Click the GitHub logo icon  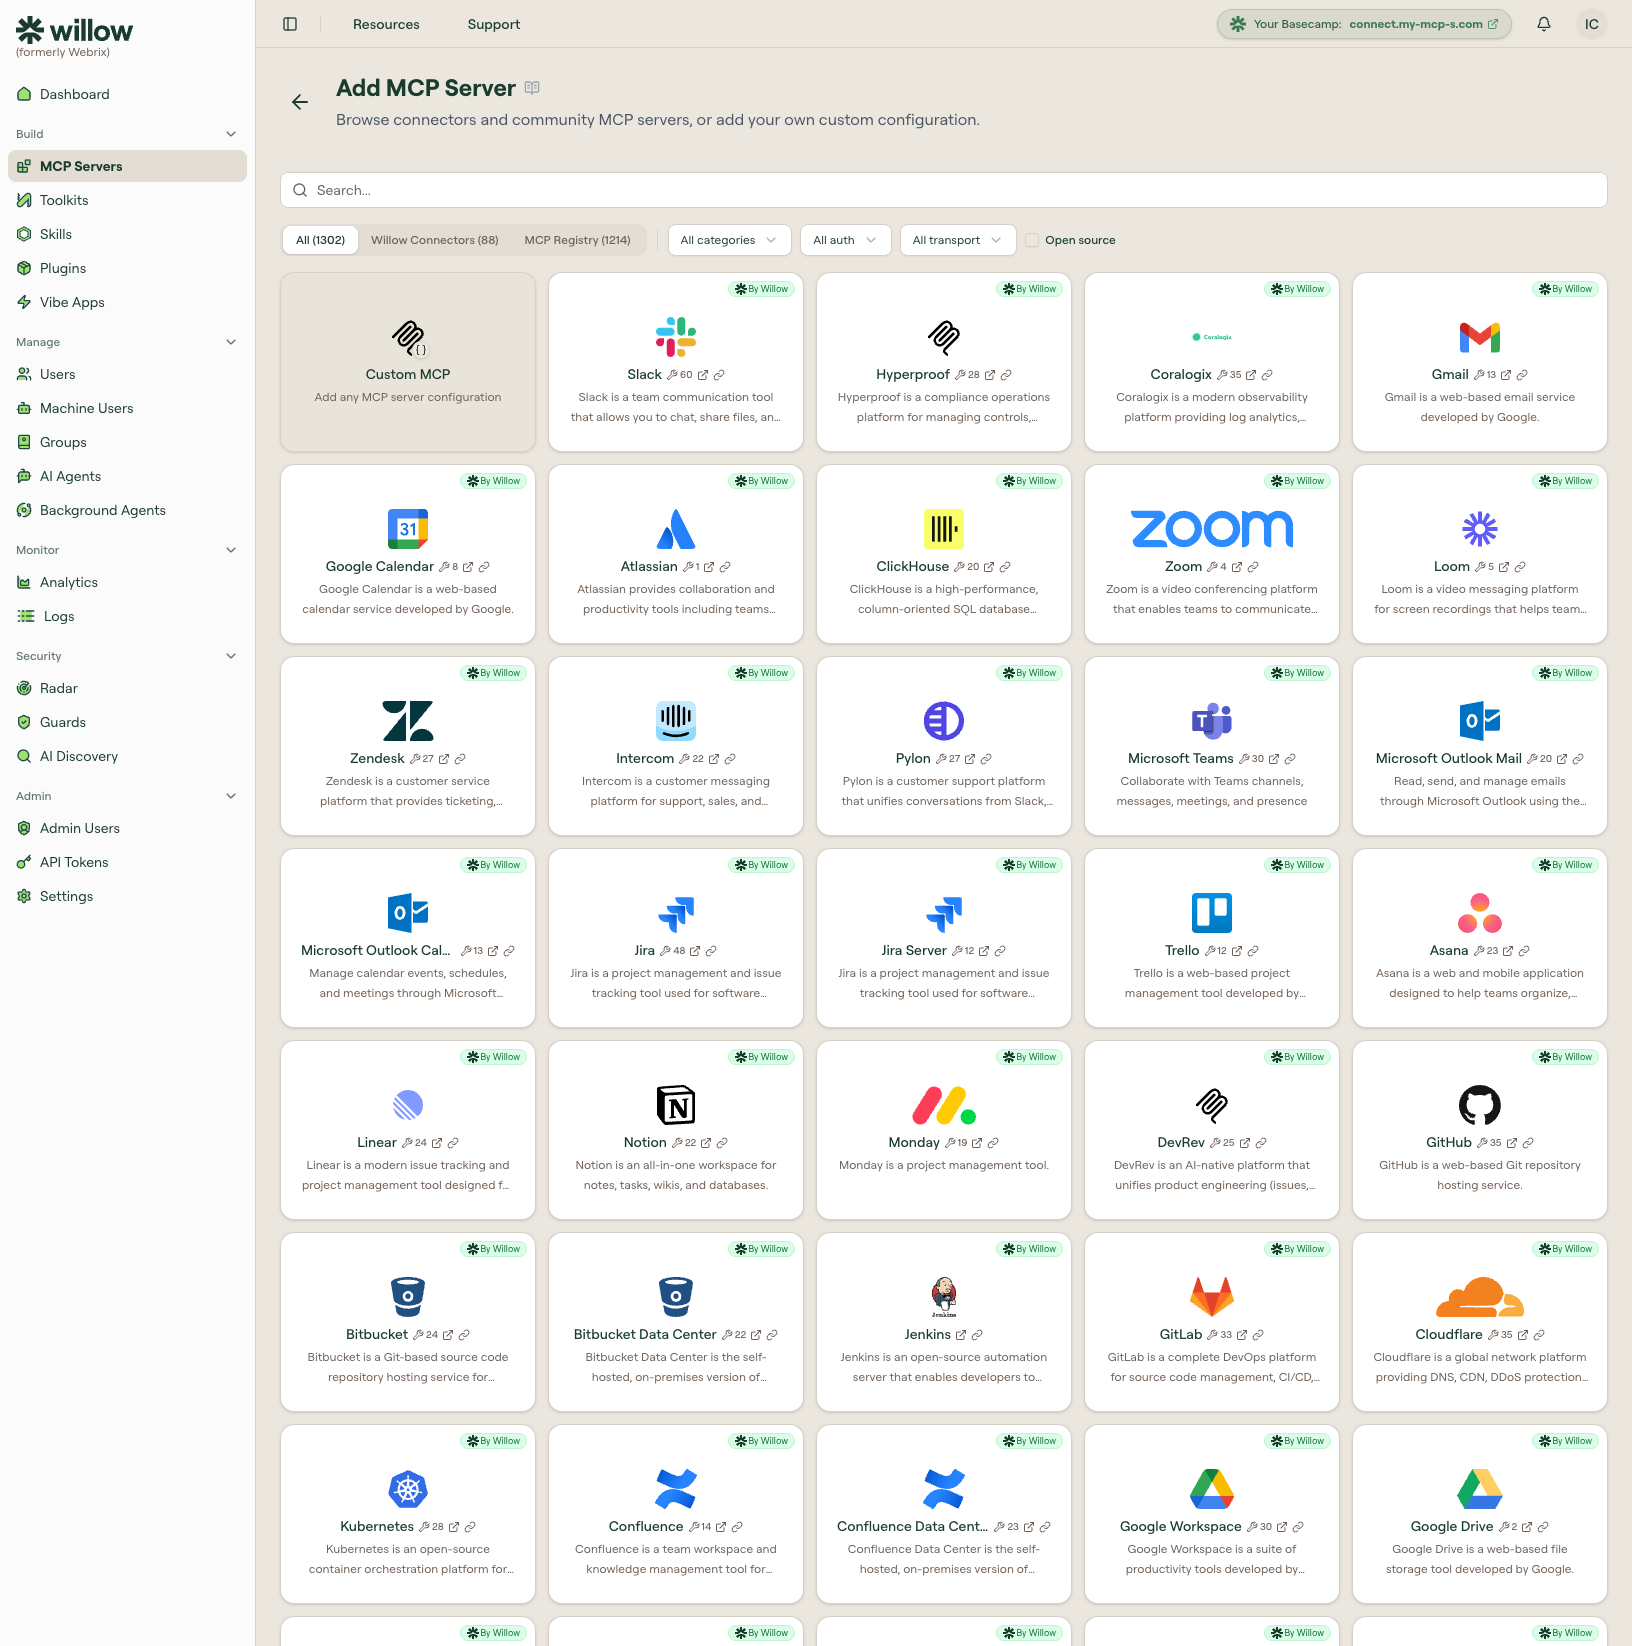1480,1105
